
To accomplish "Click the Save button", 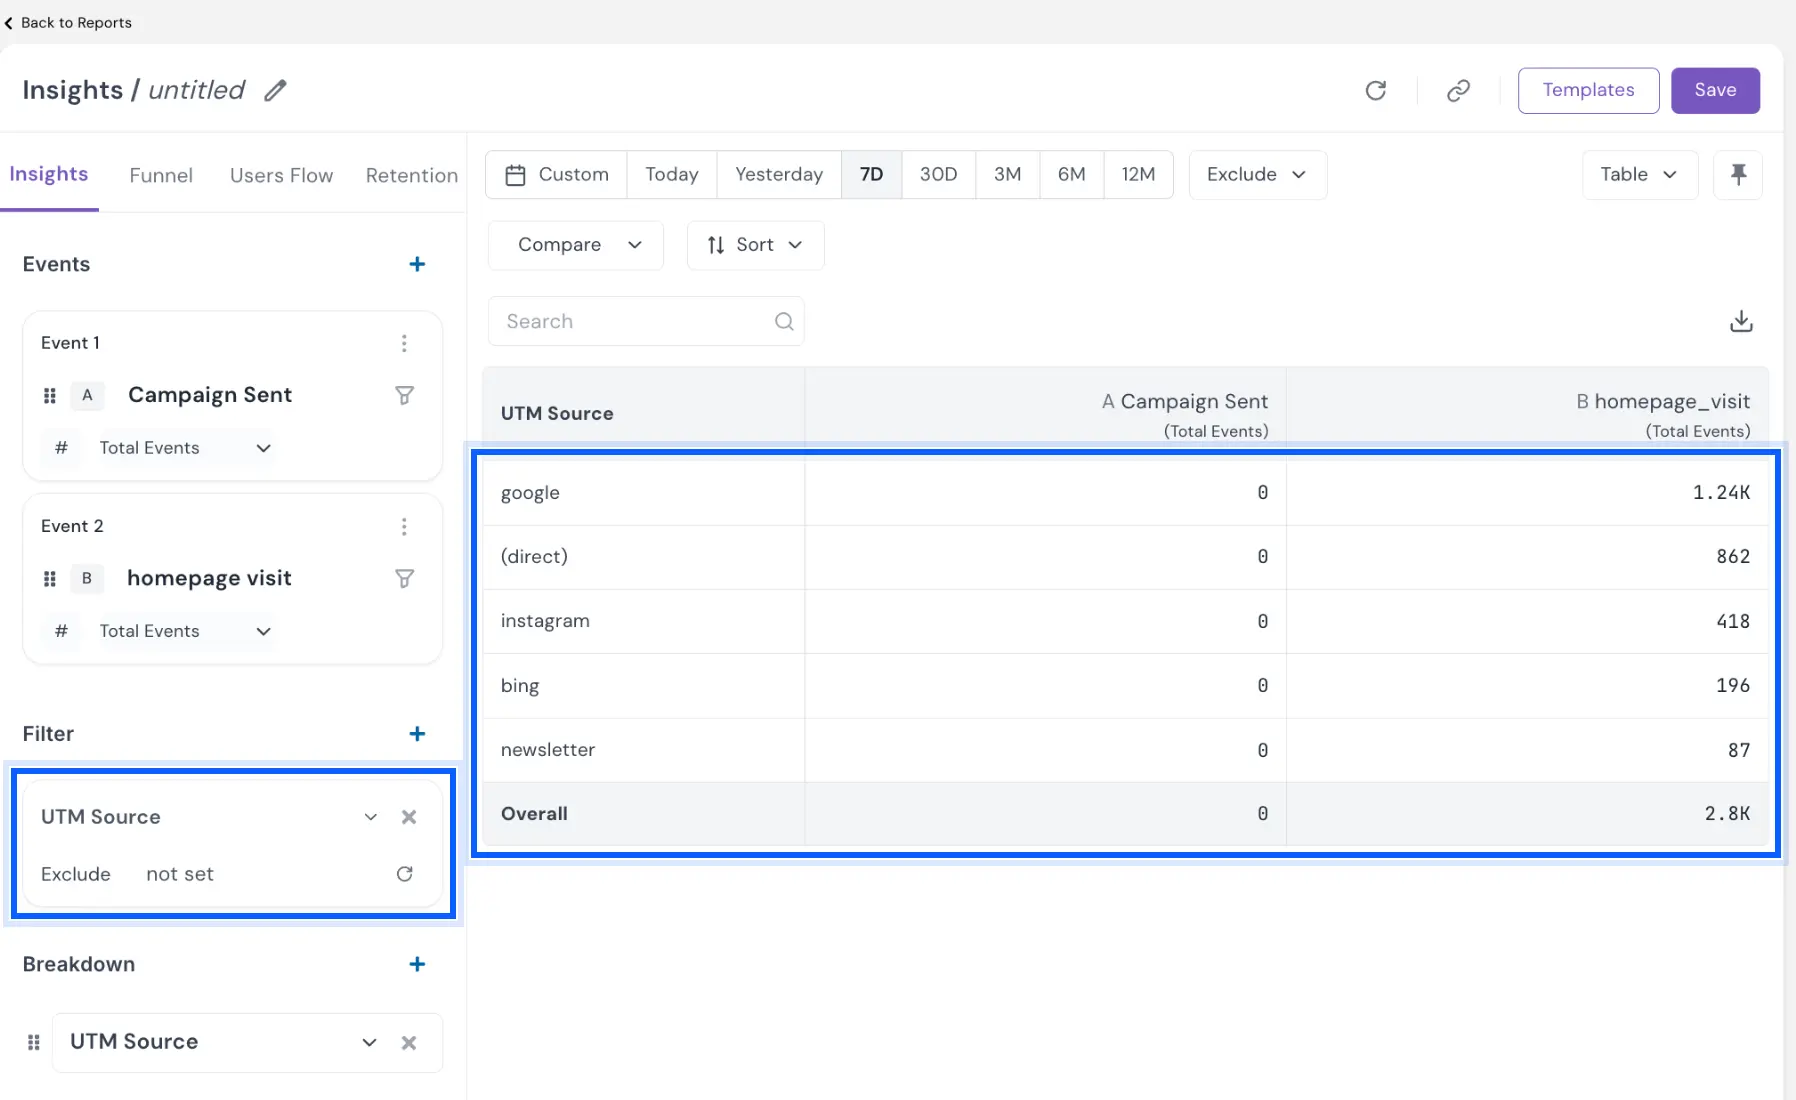I will tap(1715, 90).
